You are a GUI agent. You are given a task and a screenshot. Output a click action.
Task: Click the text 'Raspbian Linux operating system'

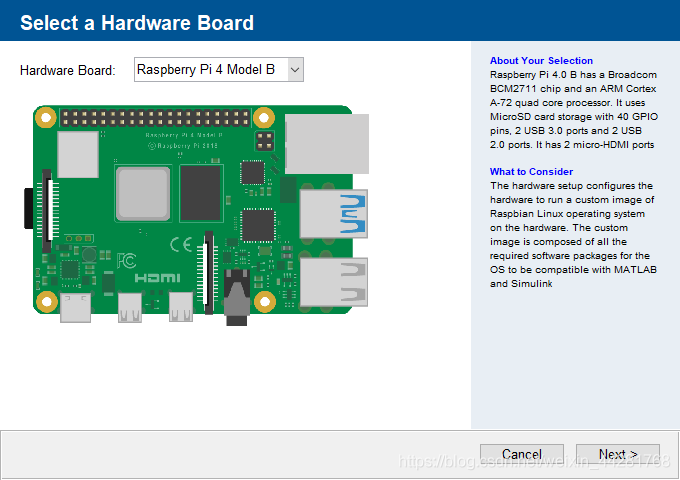click(567, 214)
